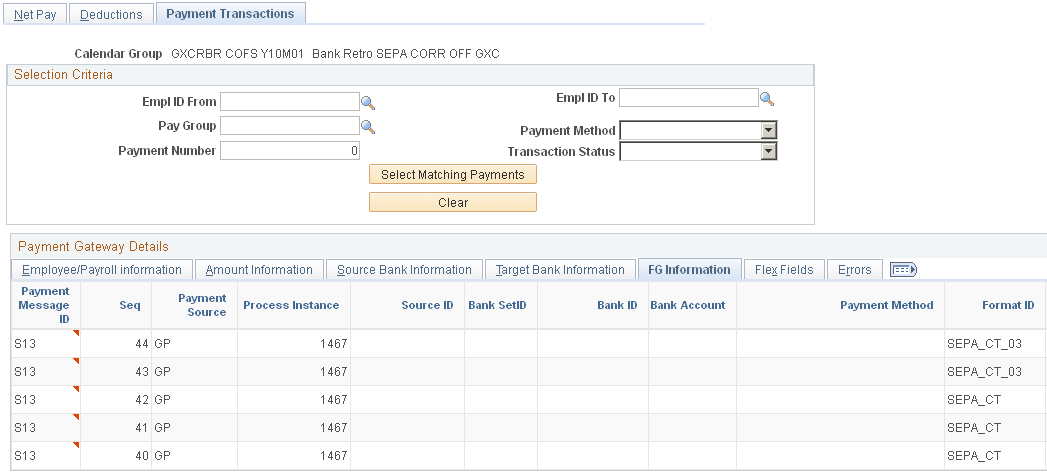The image size is (1047, 476).
Task: Switch to the Deductions tab
Action: point(111,14)
